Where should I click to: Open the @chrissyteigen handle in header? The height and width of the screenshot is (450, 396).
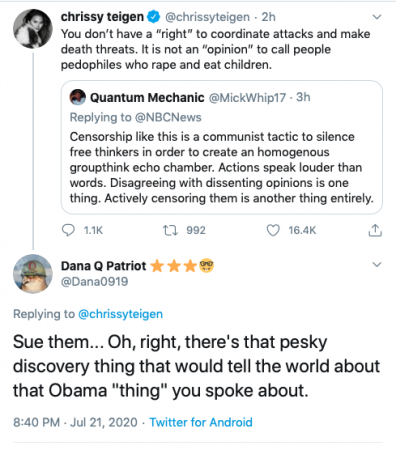click(207, 17)
